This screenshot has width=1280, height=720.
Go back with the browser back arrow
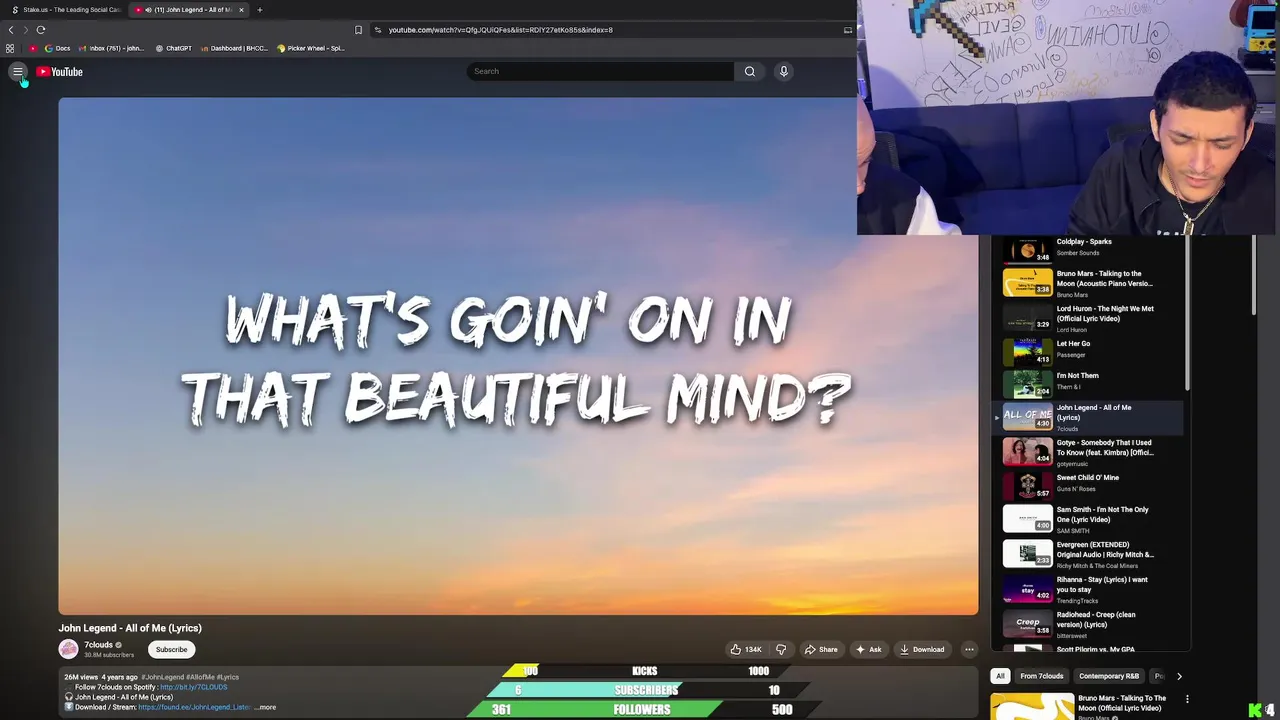click(x=11, y=30)
